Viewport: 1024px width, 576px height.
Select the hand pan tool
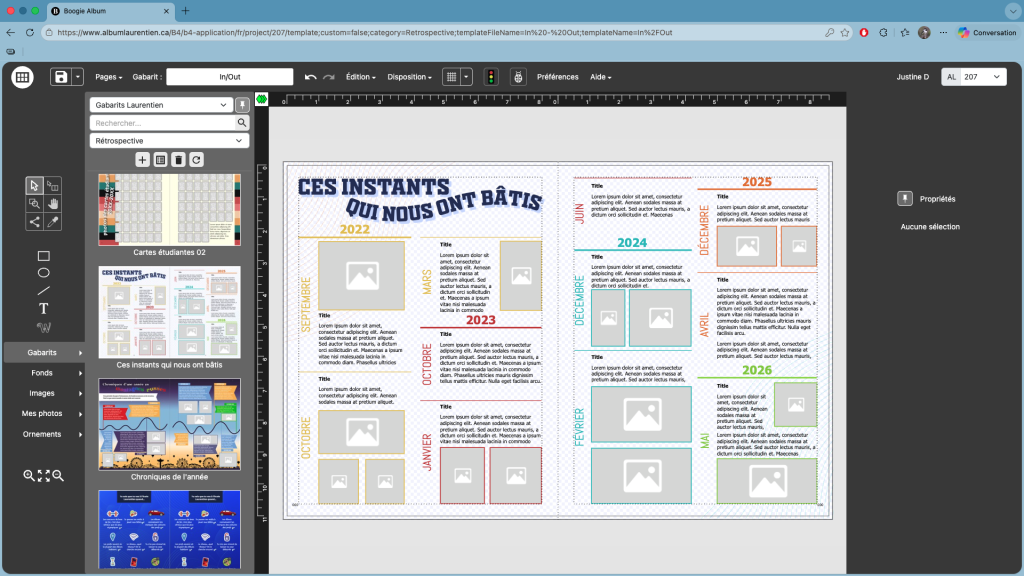tap(53, 204)
